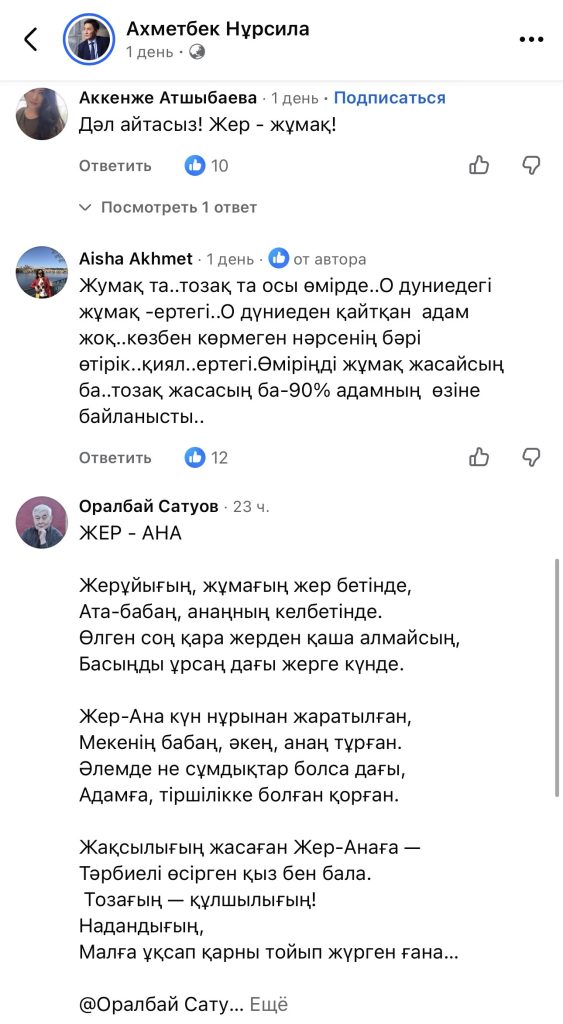The image size is (563, 1024).
Task: Reply to Aisha Akhmet's comment
Action: click(115, 458)
